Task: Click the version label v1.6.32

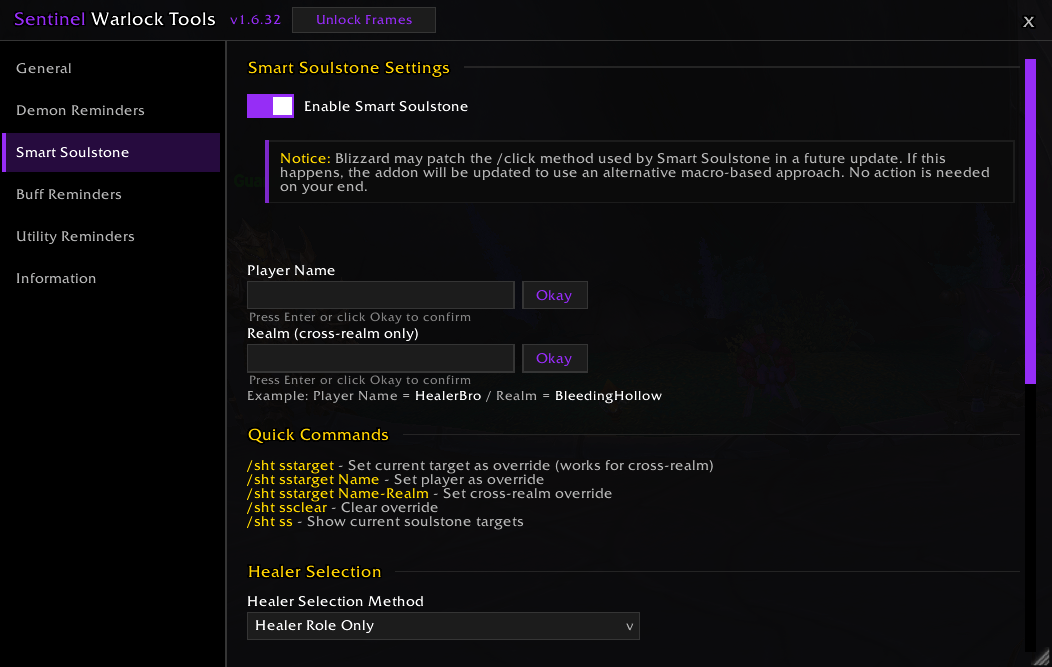Action: 255,19
